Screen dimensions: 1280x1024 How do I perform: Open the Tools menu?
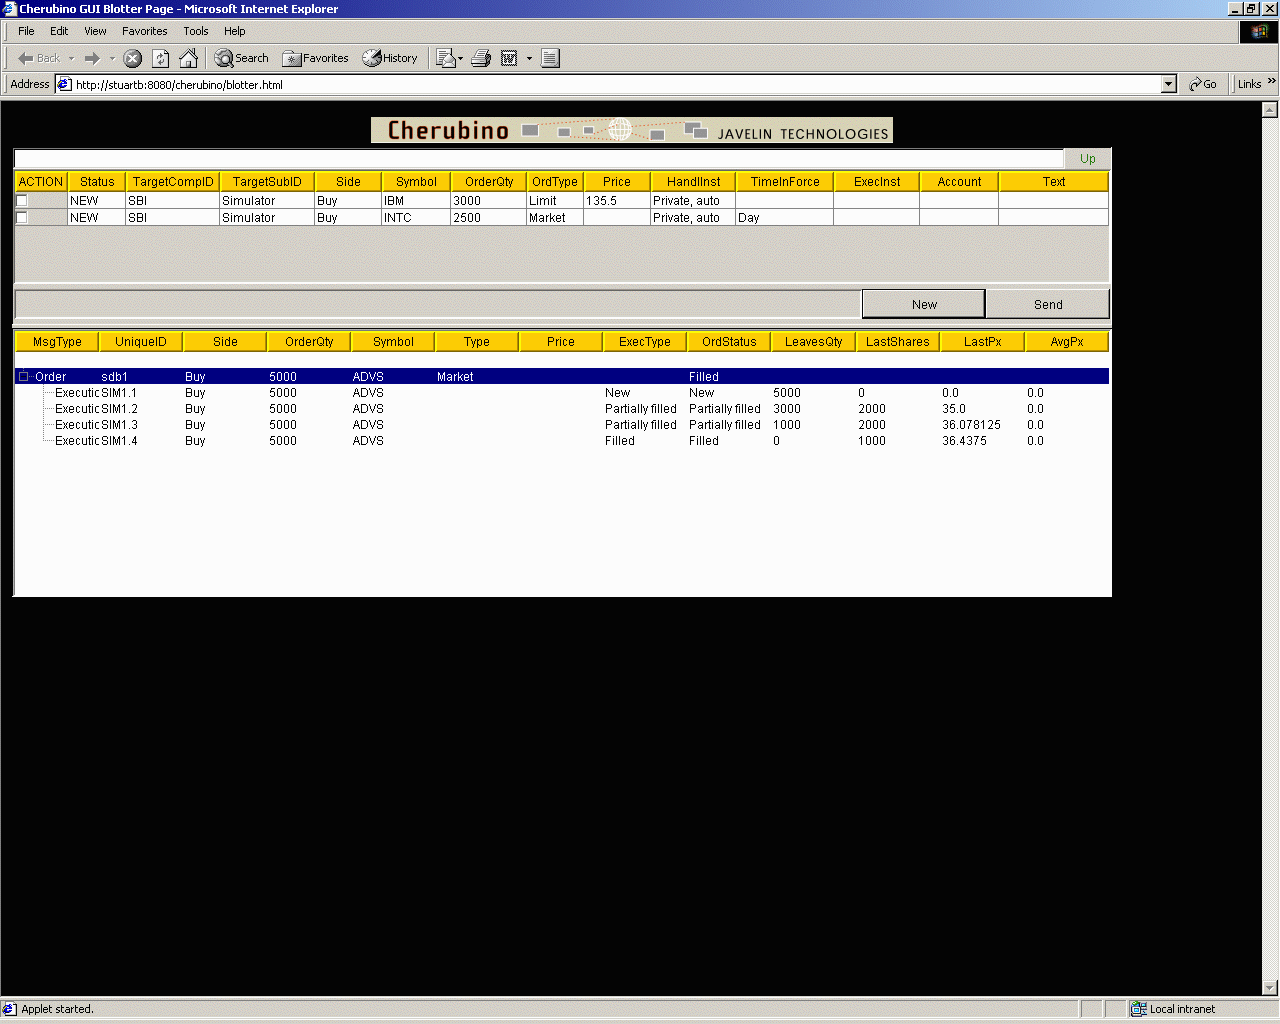[x=195, y=31]
